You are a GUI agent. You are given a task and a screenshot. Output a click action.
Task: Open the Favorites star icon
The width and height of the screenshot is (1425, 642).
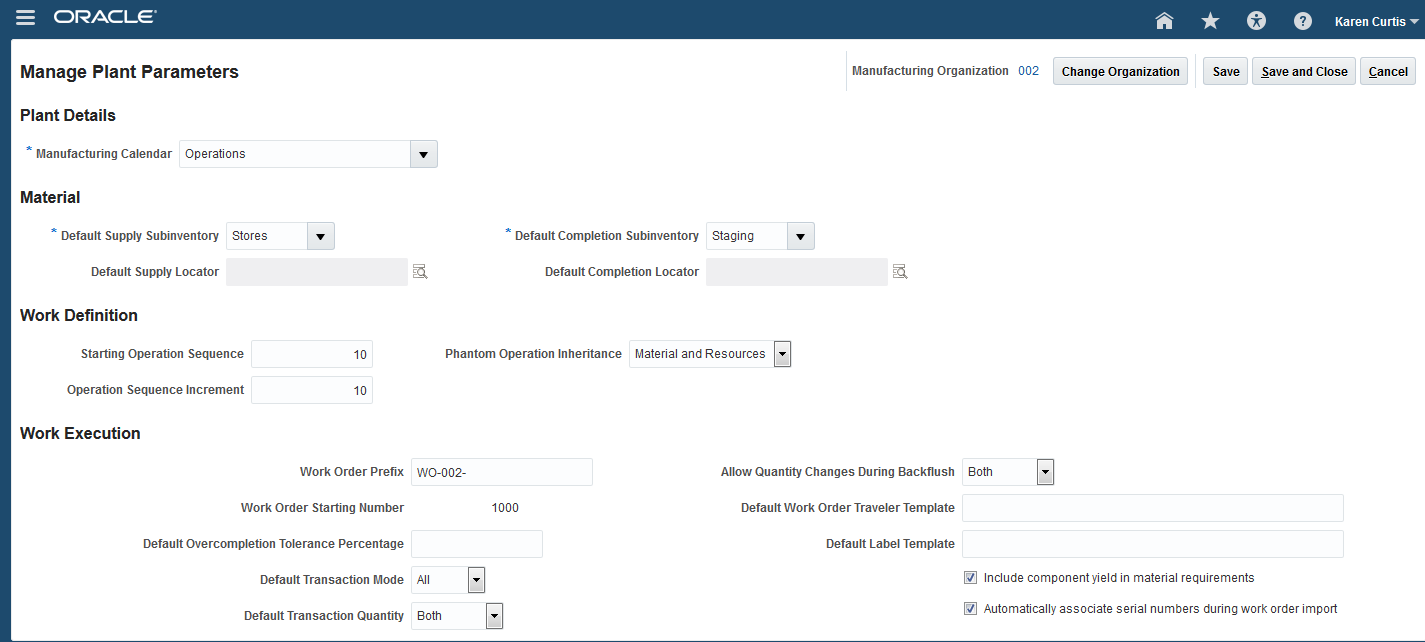pyautogui.click(x=1210, y=21)
